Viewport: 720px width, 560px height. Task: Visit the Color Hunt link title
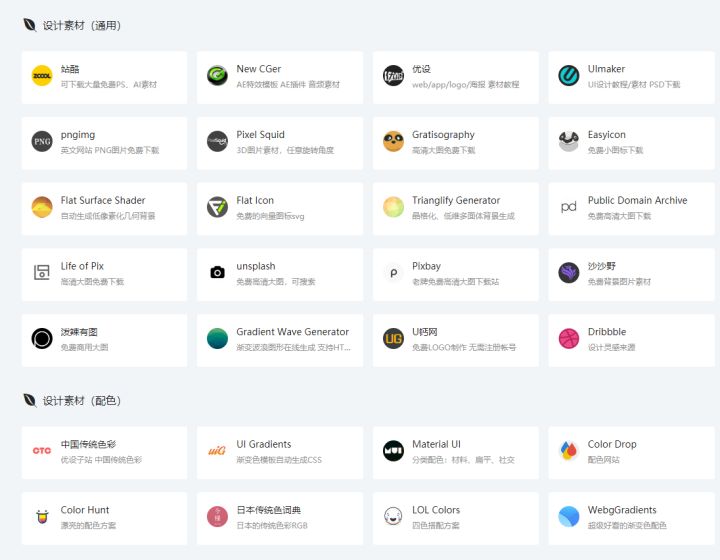click(85, 510)
